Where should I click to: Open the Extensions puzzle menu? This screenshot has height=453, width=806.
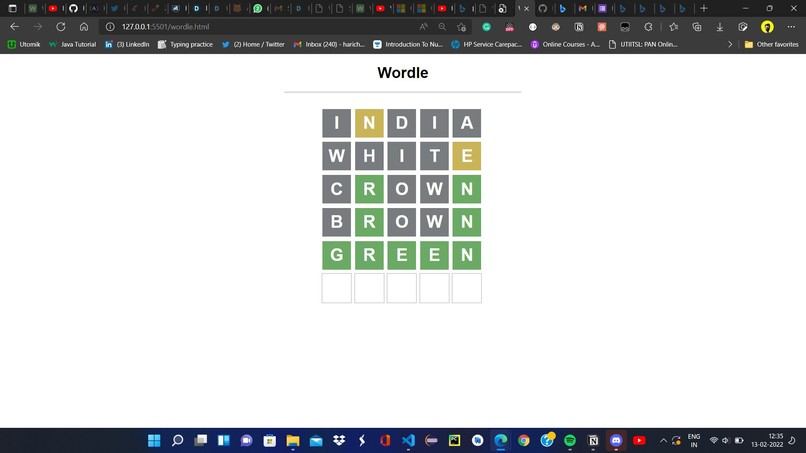click(648, 27)
